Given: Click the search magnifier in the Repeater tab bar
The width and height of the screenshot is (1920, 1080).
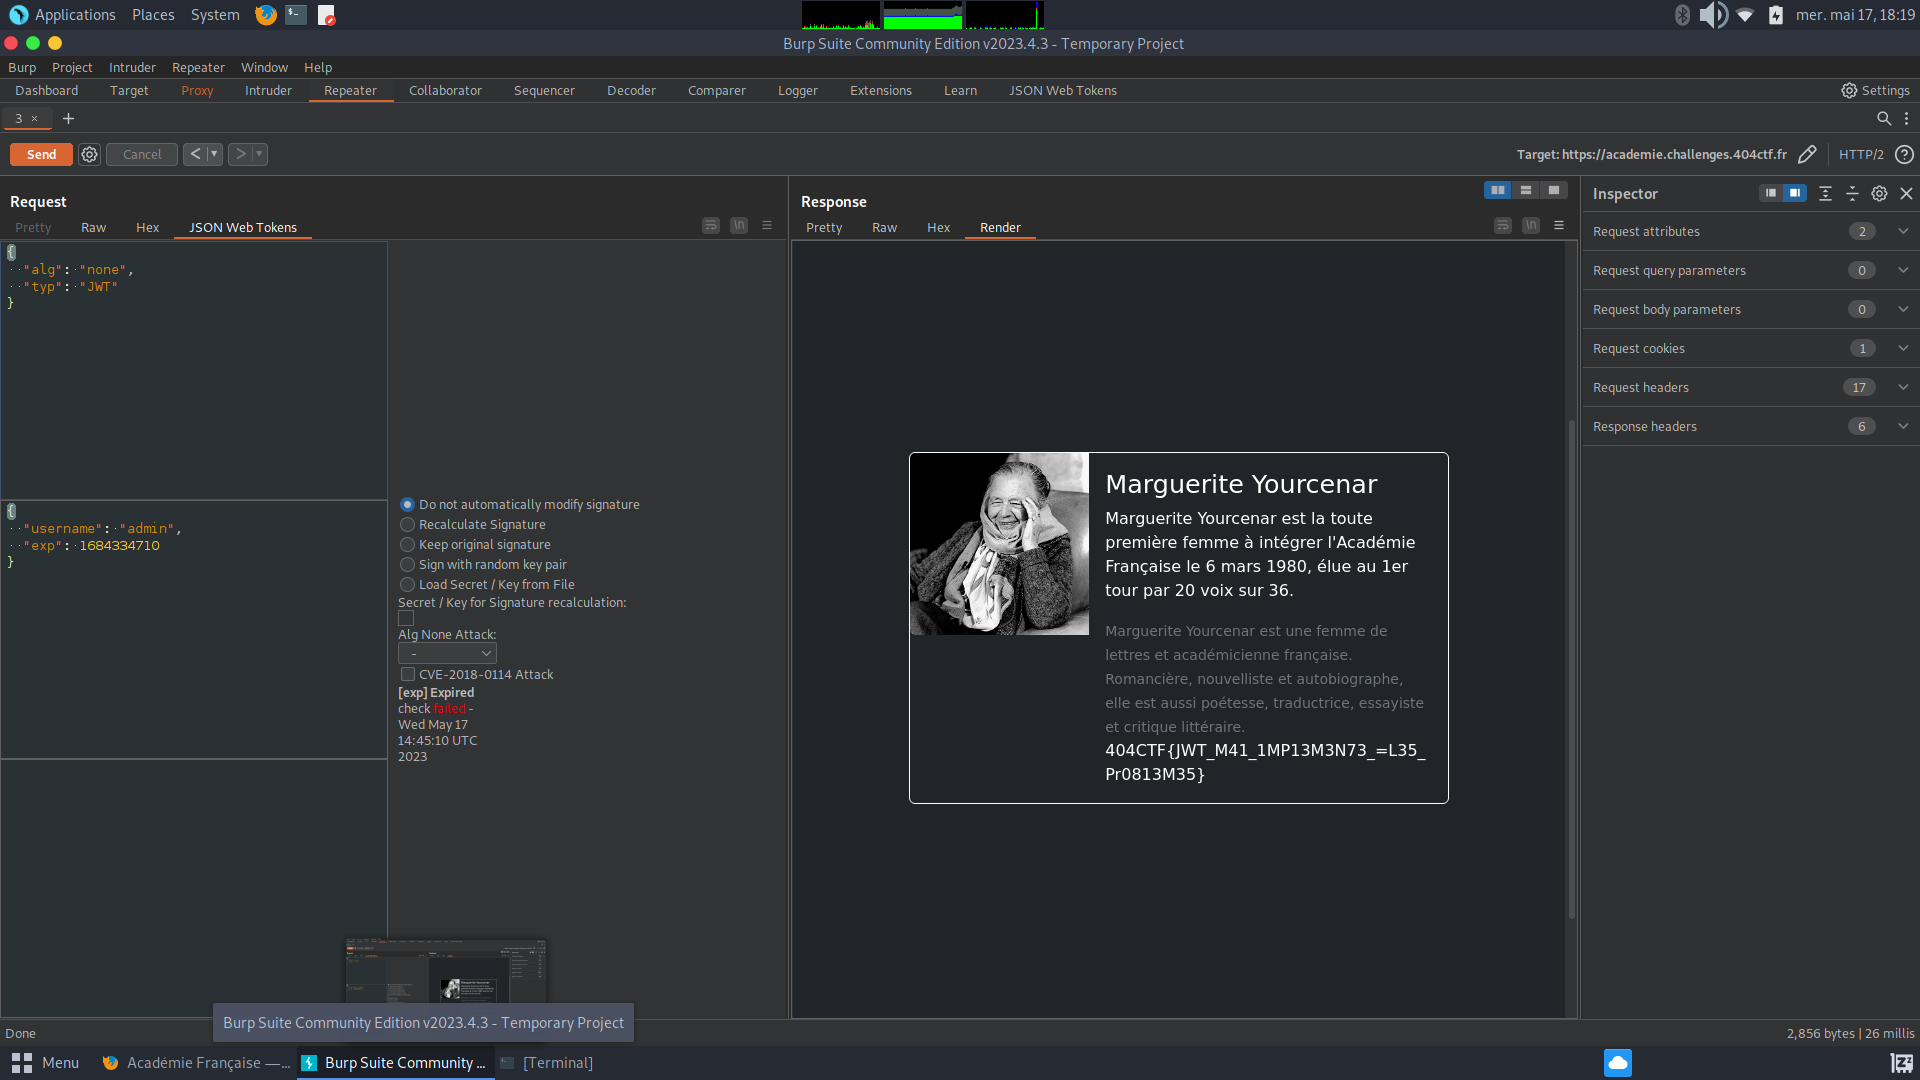Looking at the screenshot, I should pos(1884,118).
